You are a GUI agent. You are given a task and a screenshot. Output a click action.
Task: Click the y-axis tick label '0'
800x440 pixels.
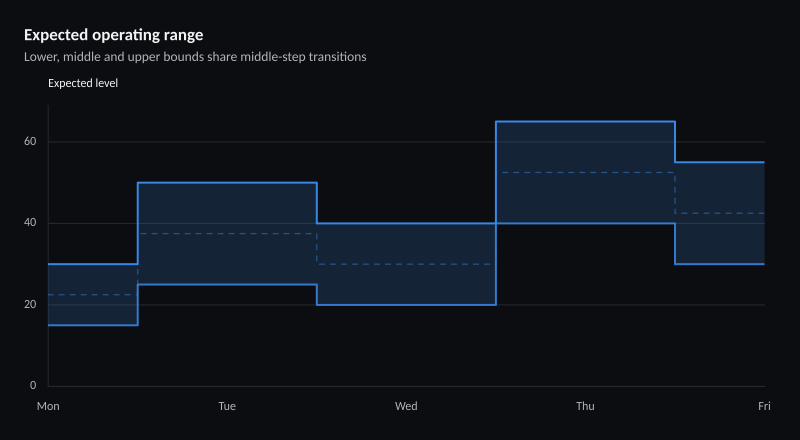(33, 385)
